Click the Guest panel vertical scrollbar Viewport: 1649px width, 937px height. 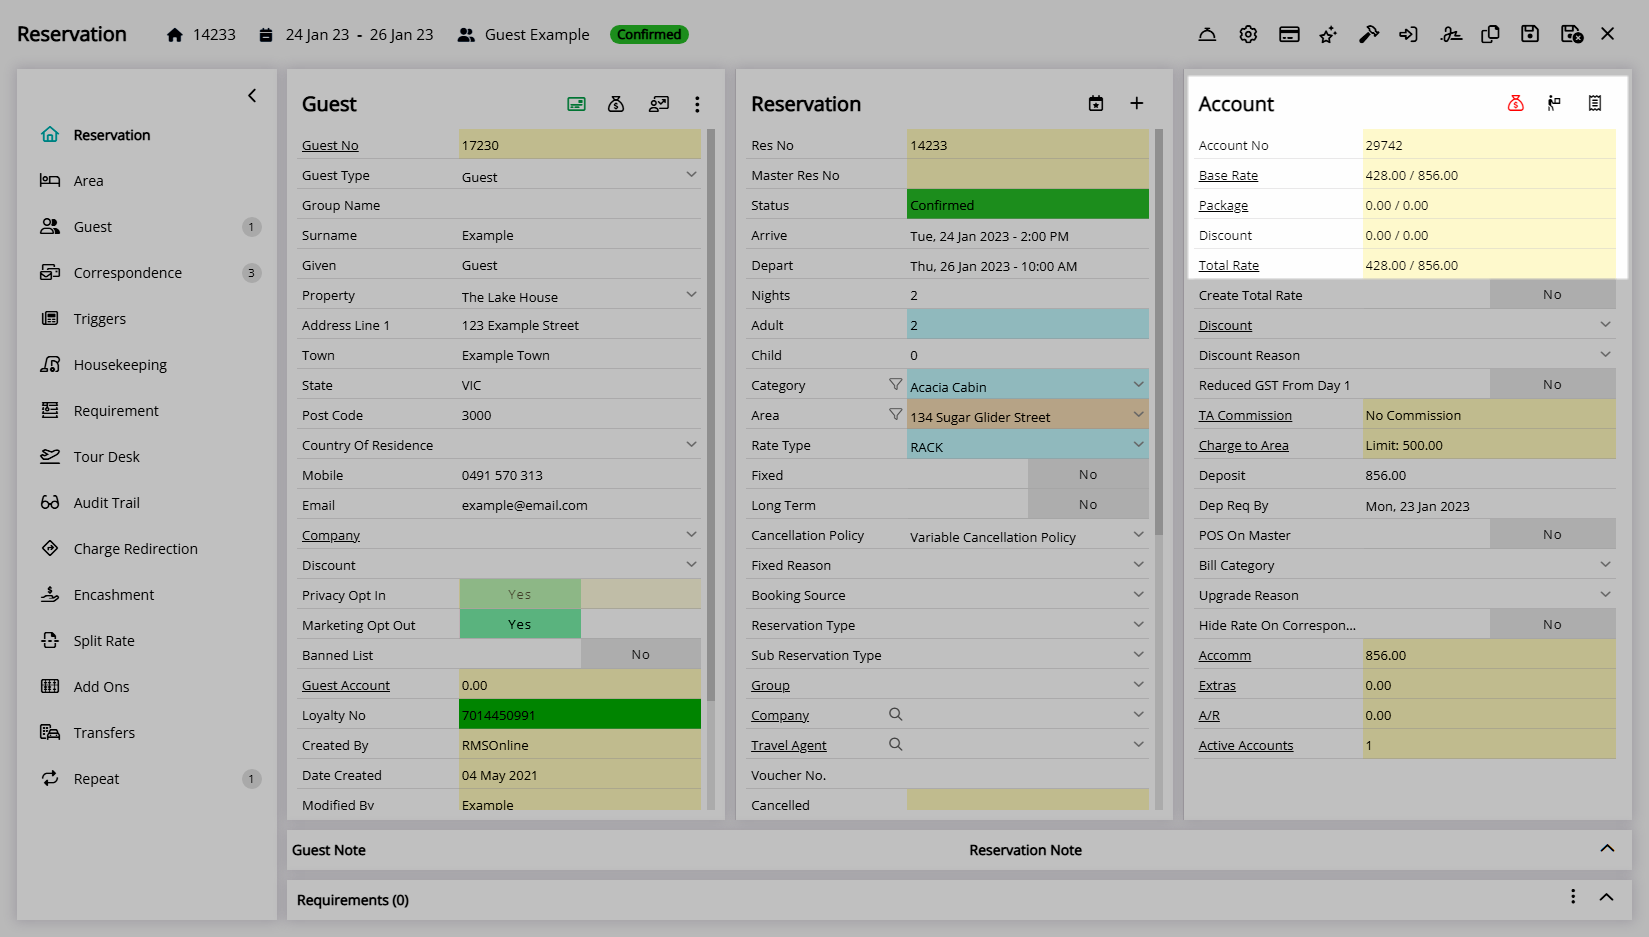(711, 414)
